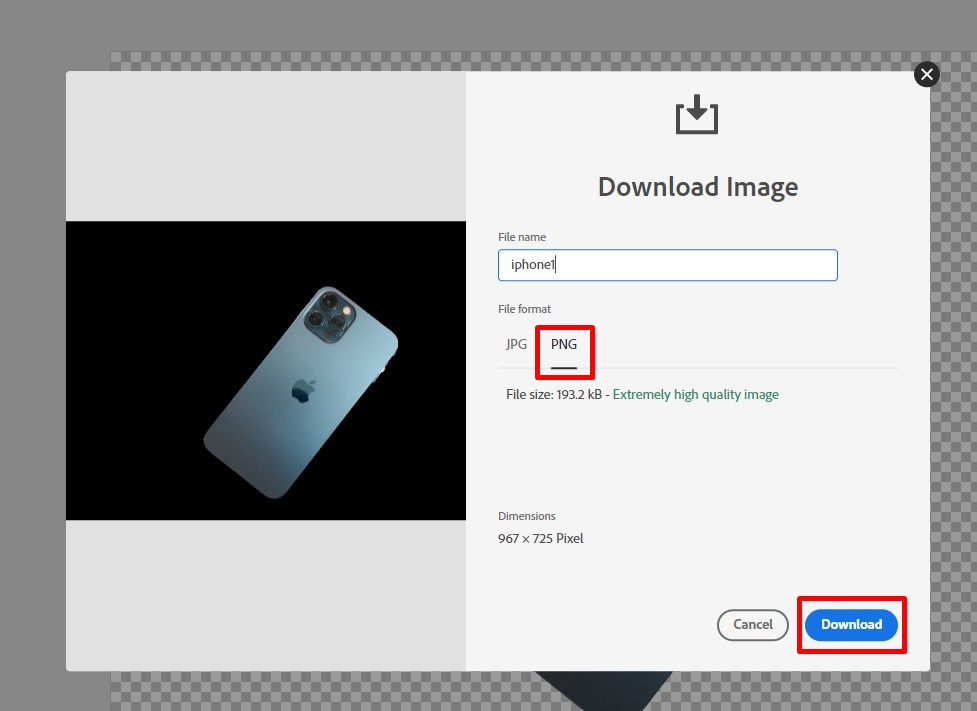Click the dark shape below the dialog
Viewport: 977px width, 711px height.
pos(603,690)
